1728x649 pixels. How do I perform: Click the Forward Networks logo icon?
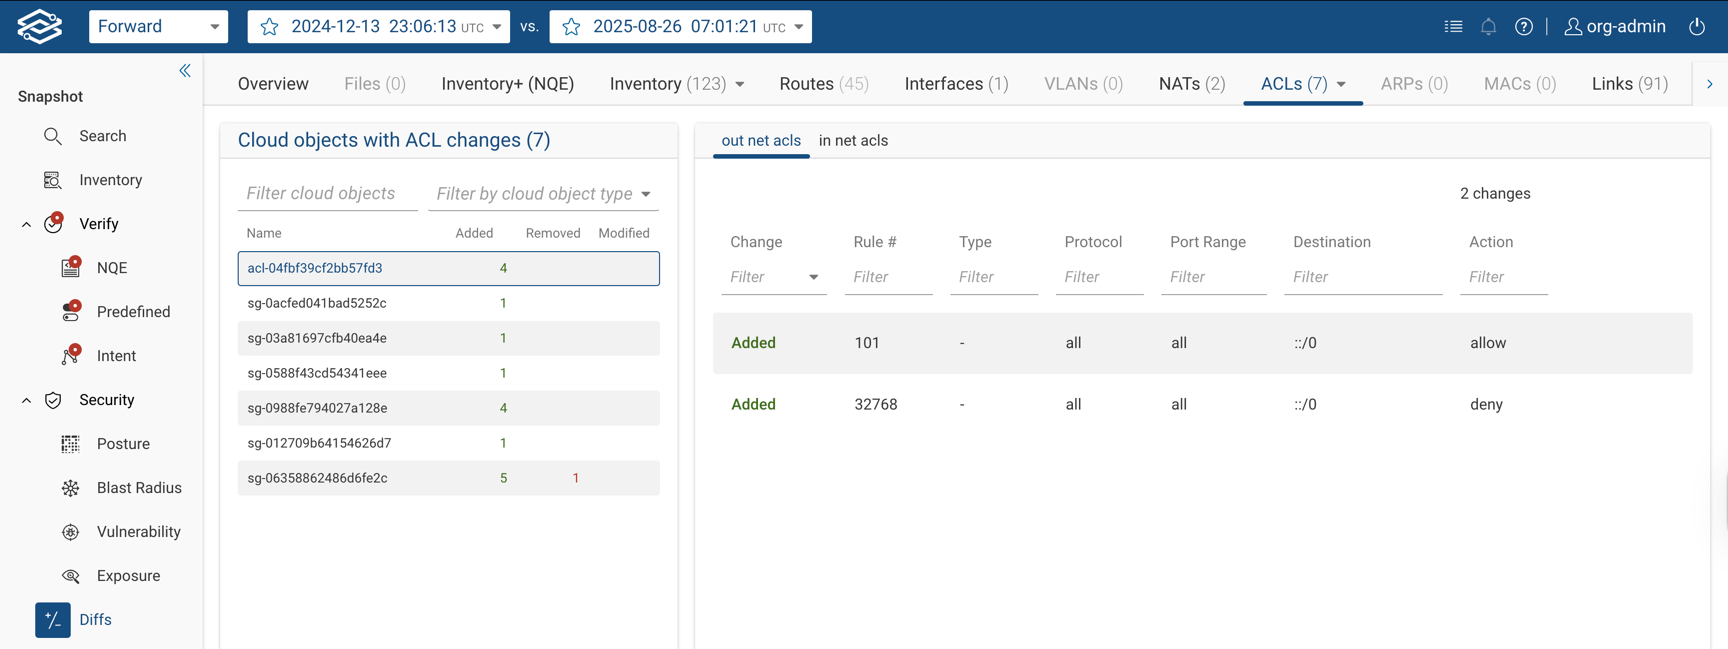tap(40, 26)
